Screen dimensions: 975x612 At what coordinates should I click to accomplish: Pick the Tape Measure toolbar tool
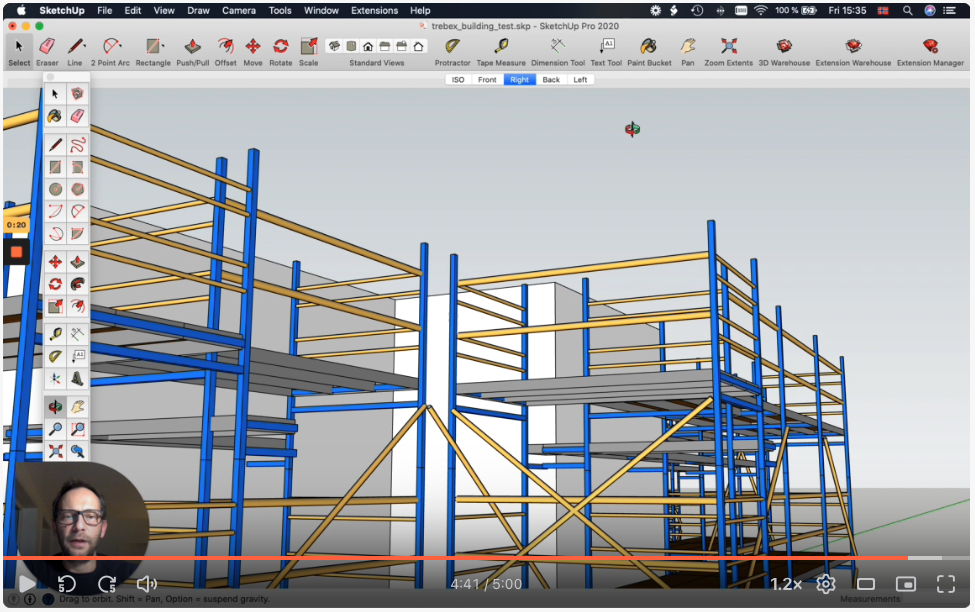(x=501, y=51)
